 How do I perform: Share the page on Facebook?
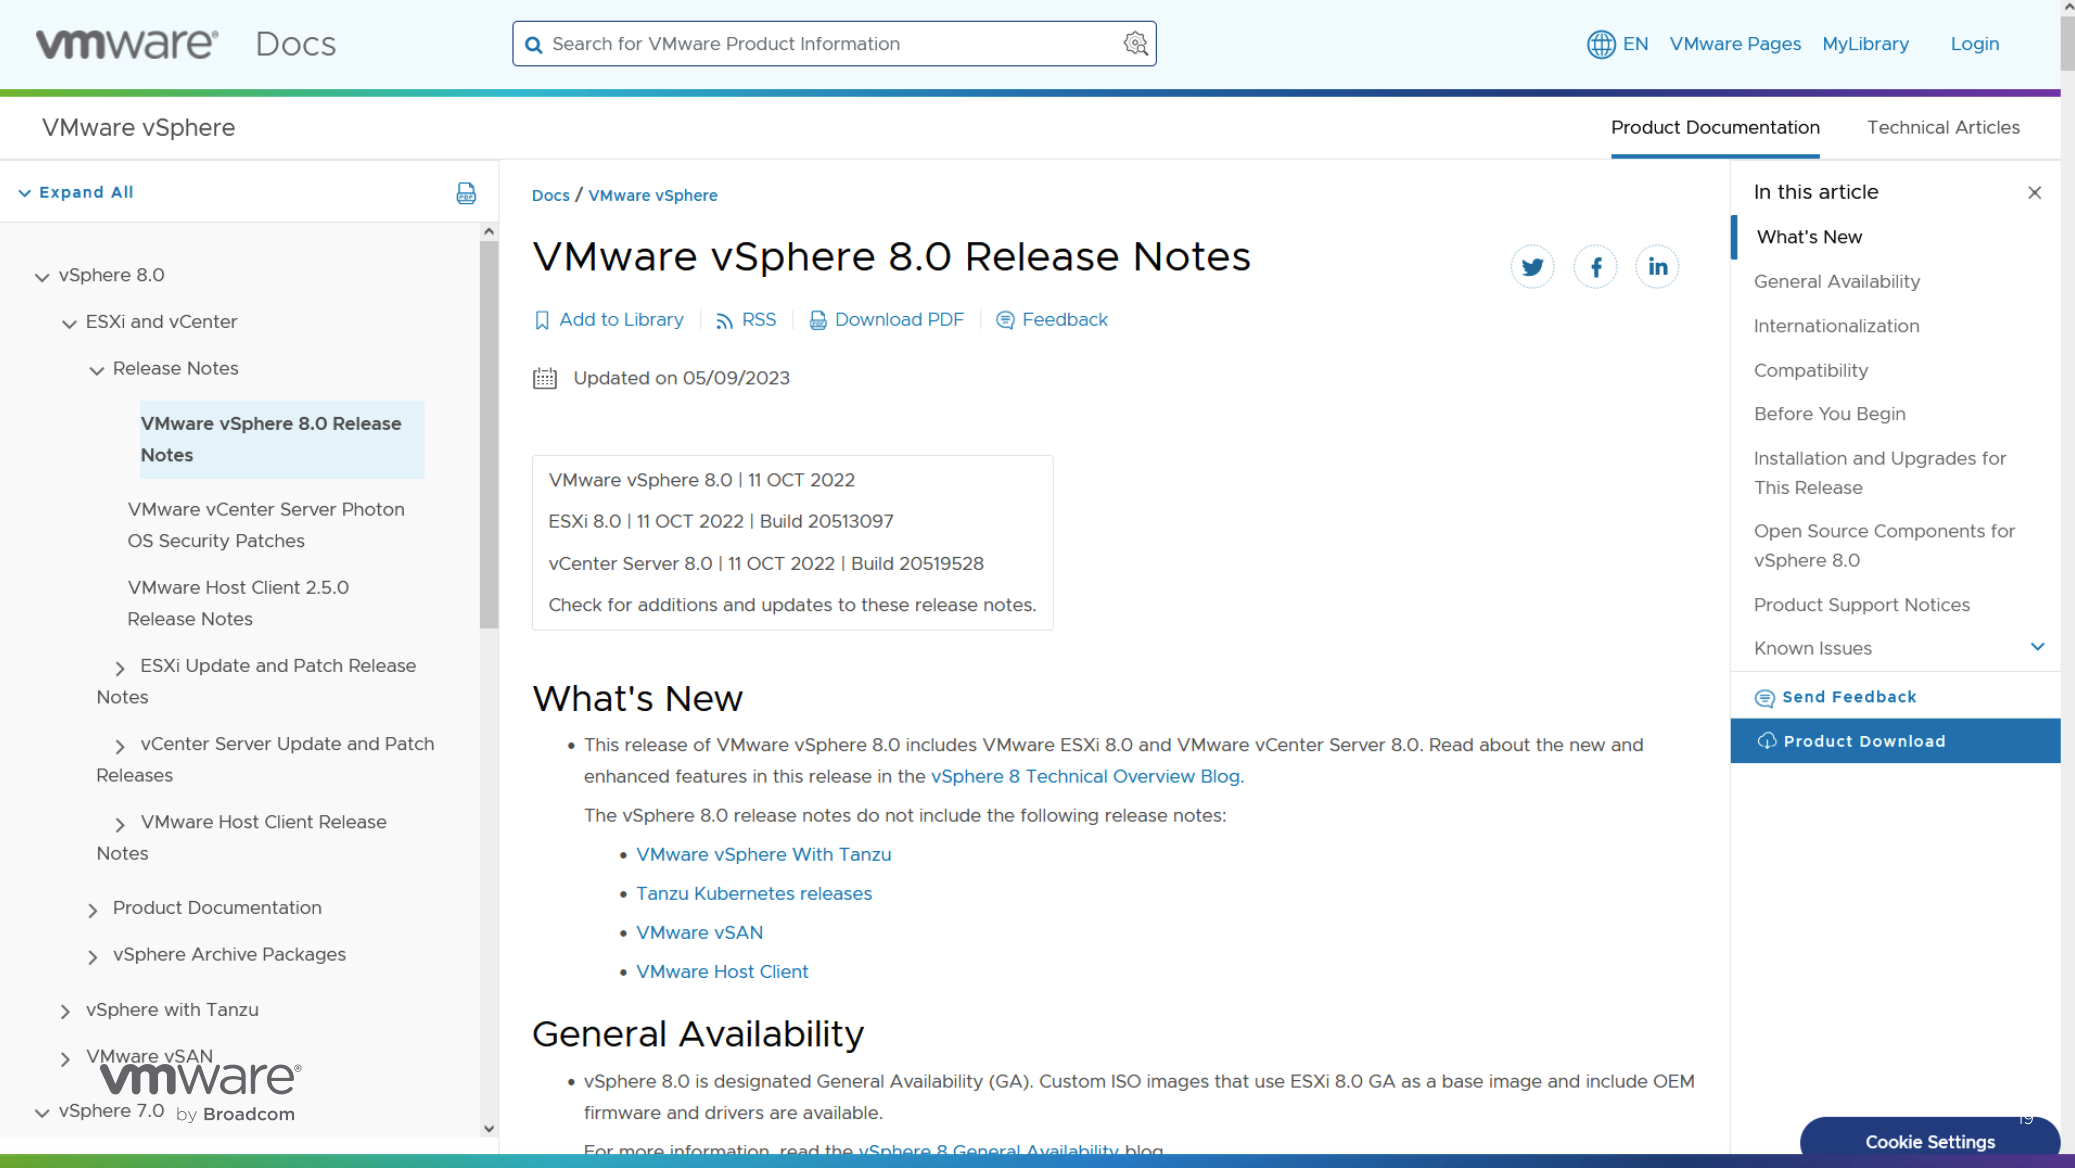click(x=1595, y=267)
